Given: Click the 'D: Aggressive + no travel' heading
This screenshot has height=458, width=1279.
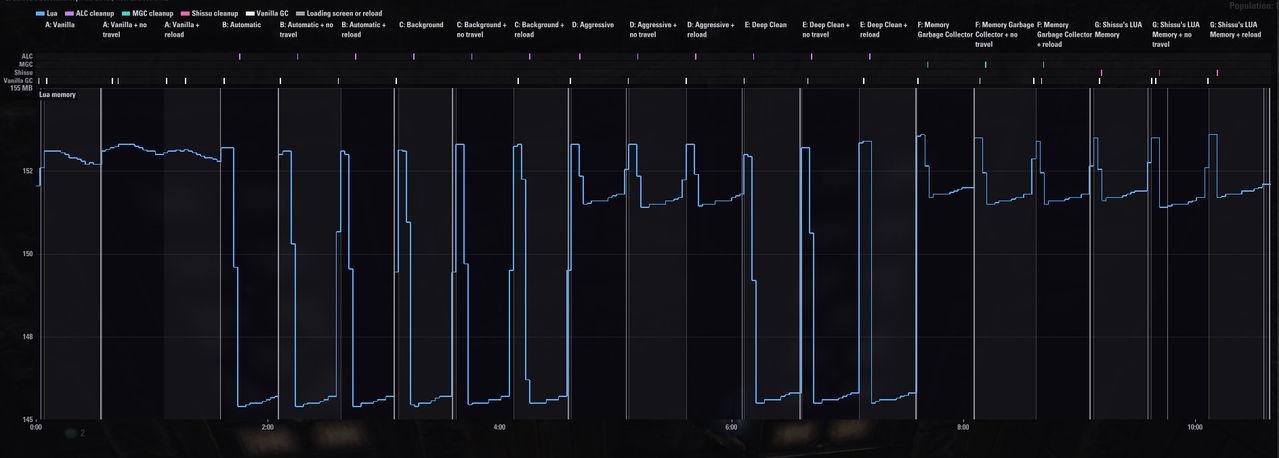Looking at the screenshot, I should [653, 29].
